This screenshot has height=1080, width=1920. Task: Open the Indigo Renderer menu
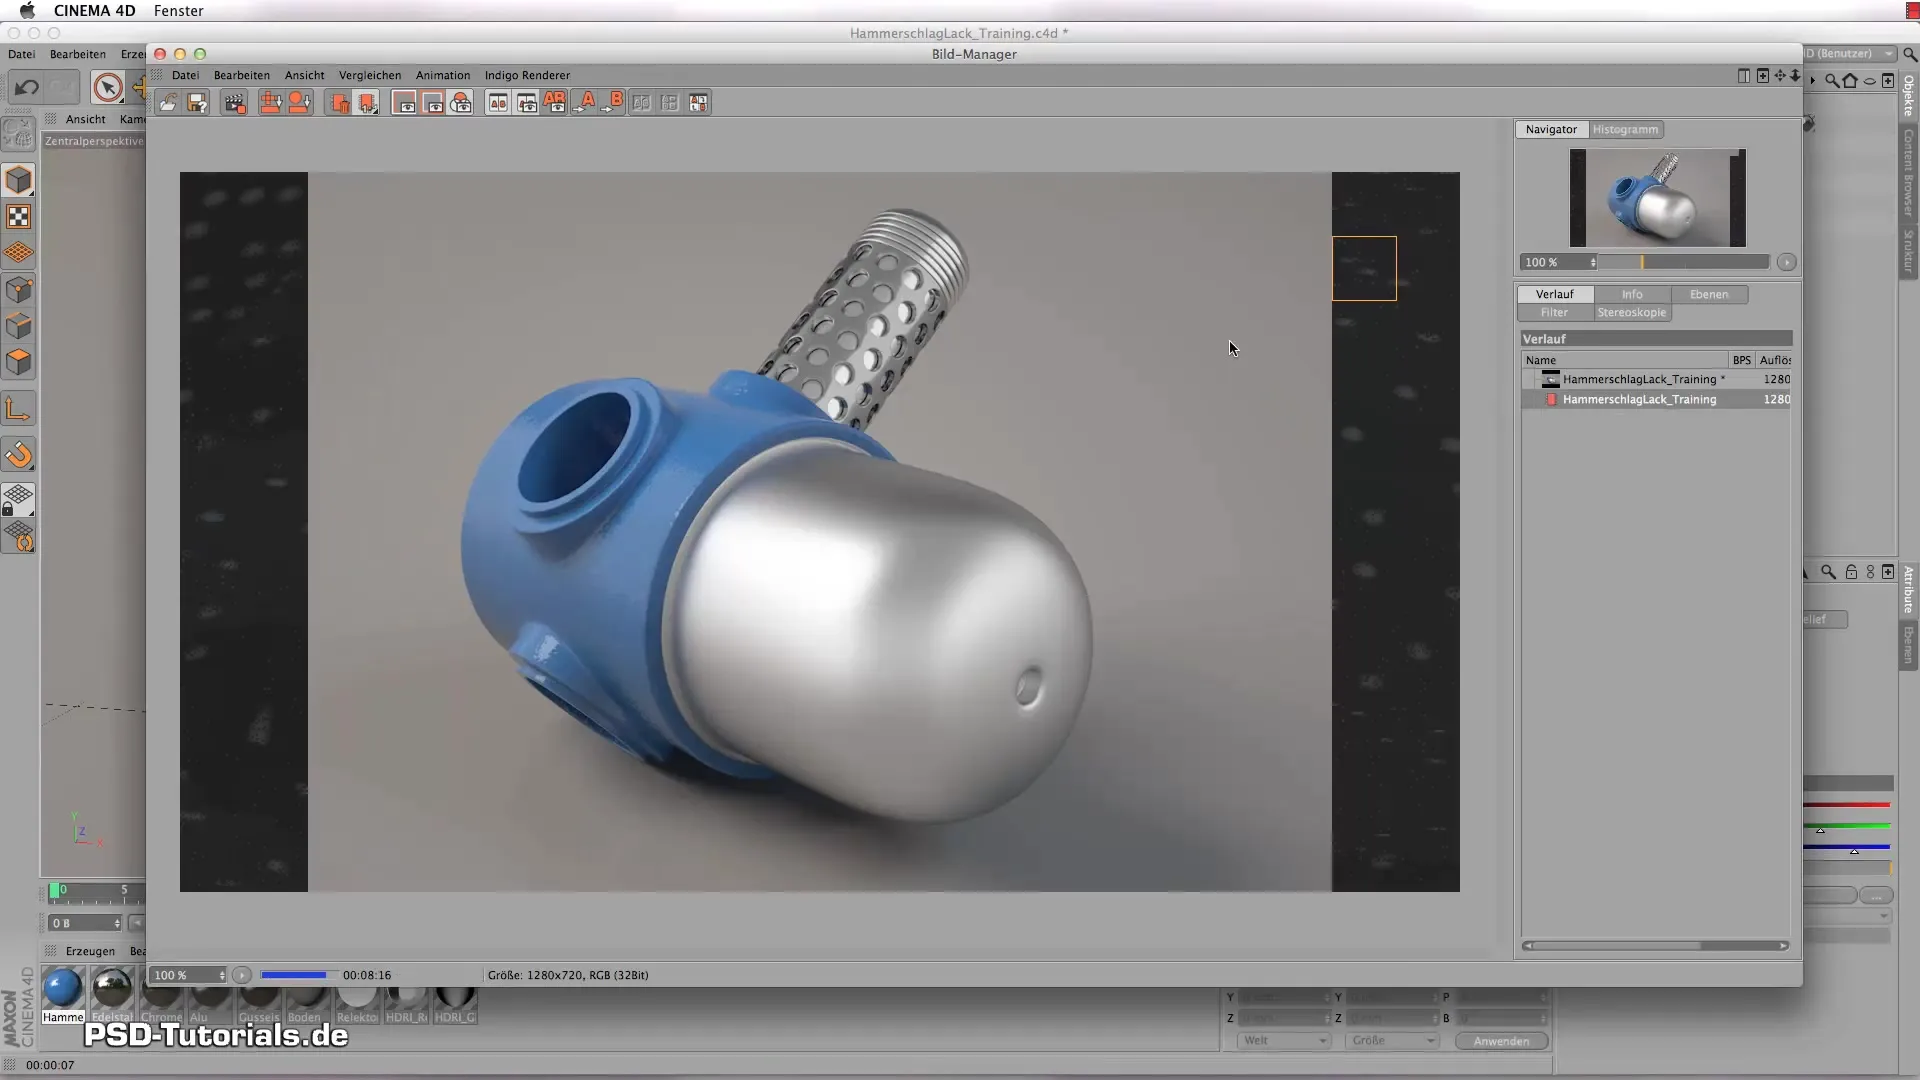[x=527, y=75]
